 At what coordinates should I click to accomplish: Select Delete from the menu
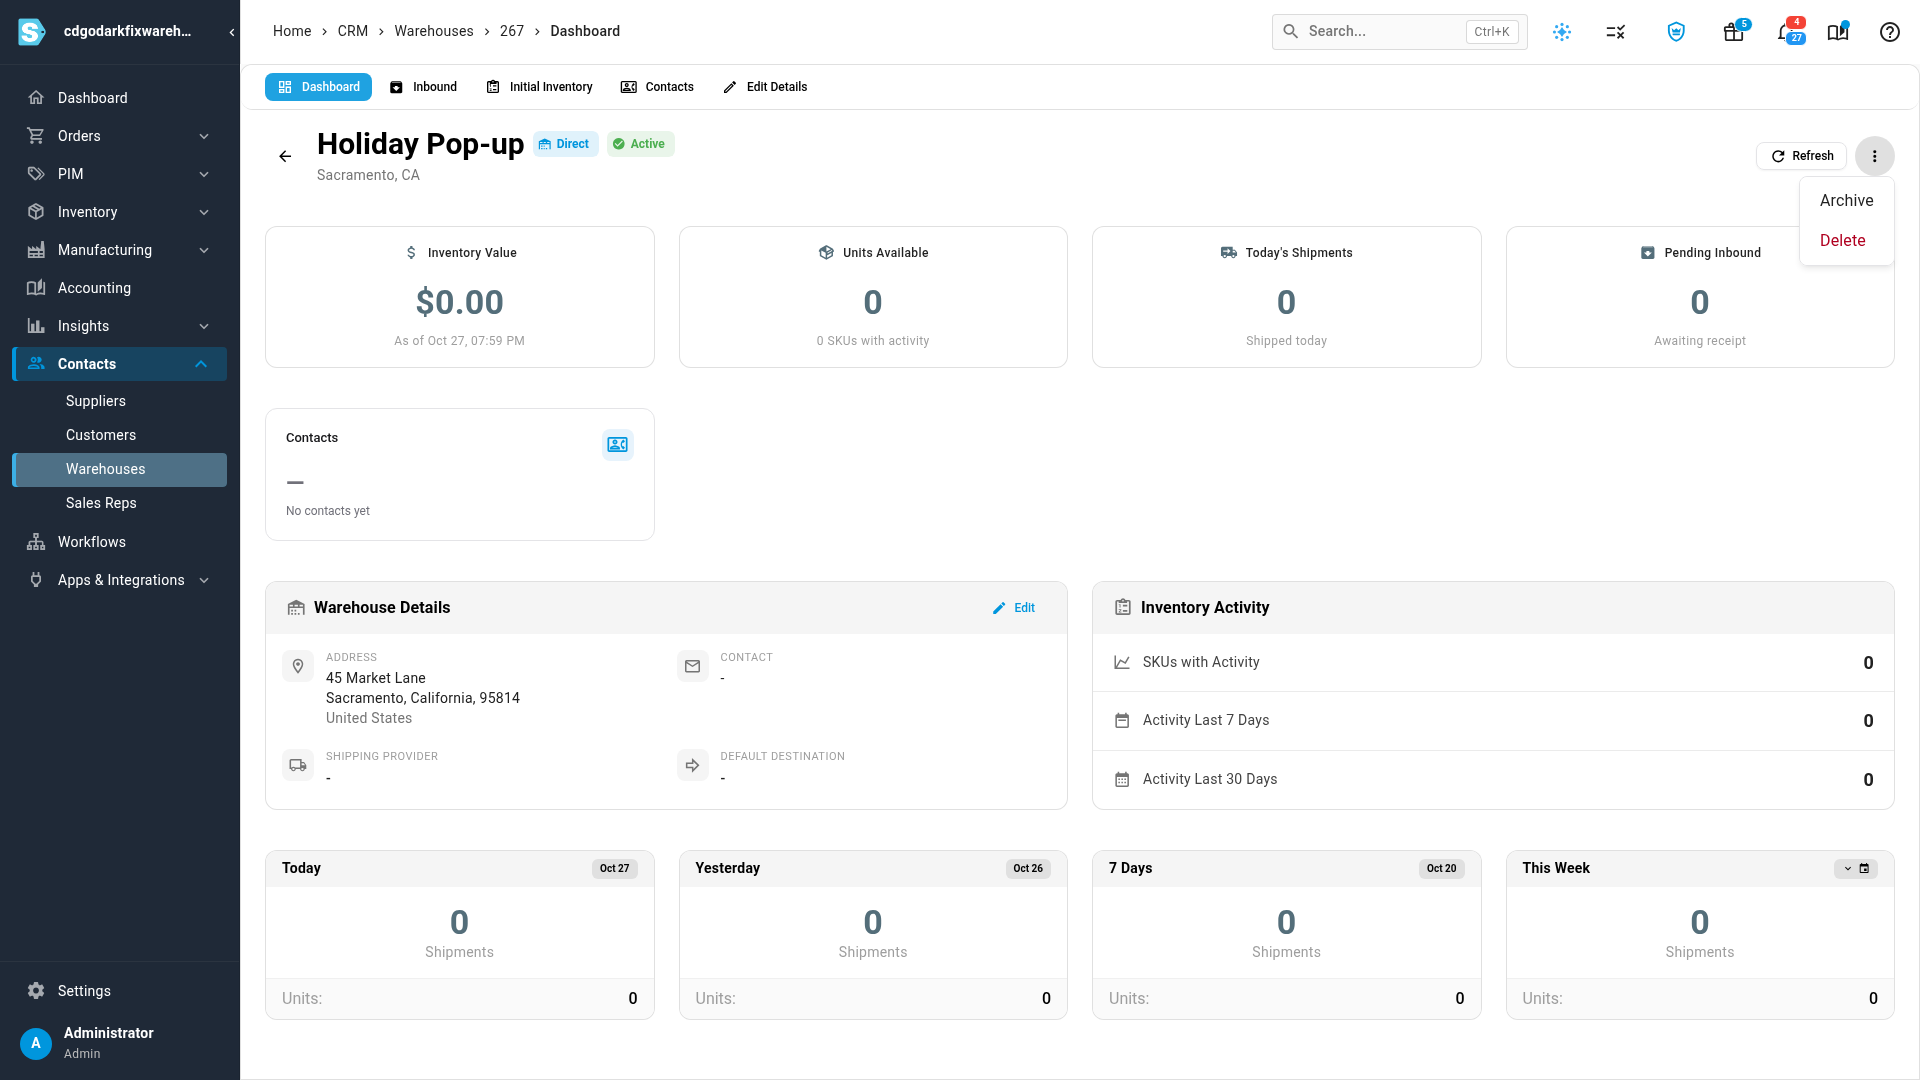click(1846, 241)
